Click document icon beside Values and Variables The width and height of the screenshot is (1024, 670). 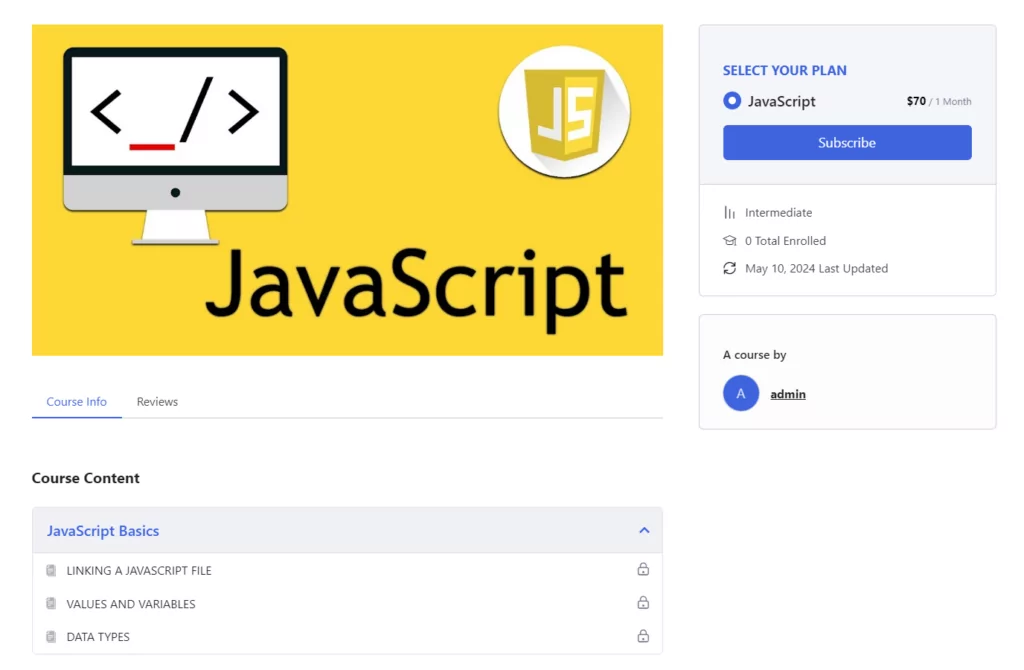pyautogui.click(x=51, y=603)
